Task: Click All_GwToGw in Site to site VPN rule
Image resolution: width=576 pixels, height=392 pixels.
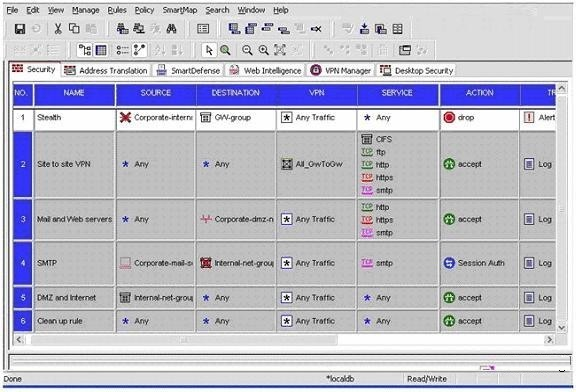Action: pos(312,164)
